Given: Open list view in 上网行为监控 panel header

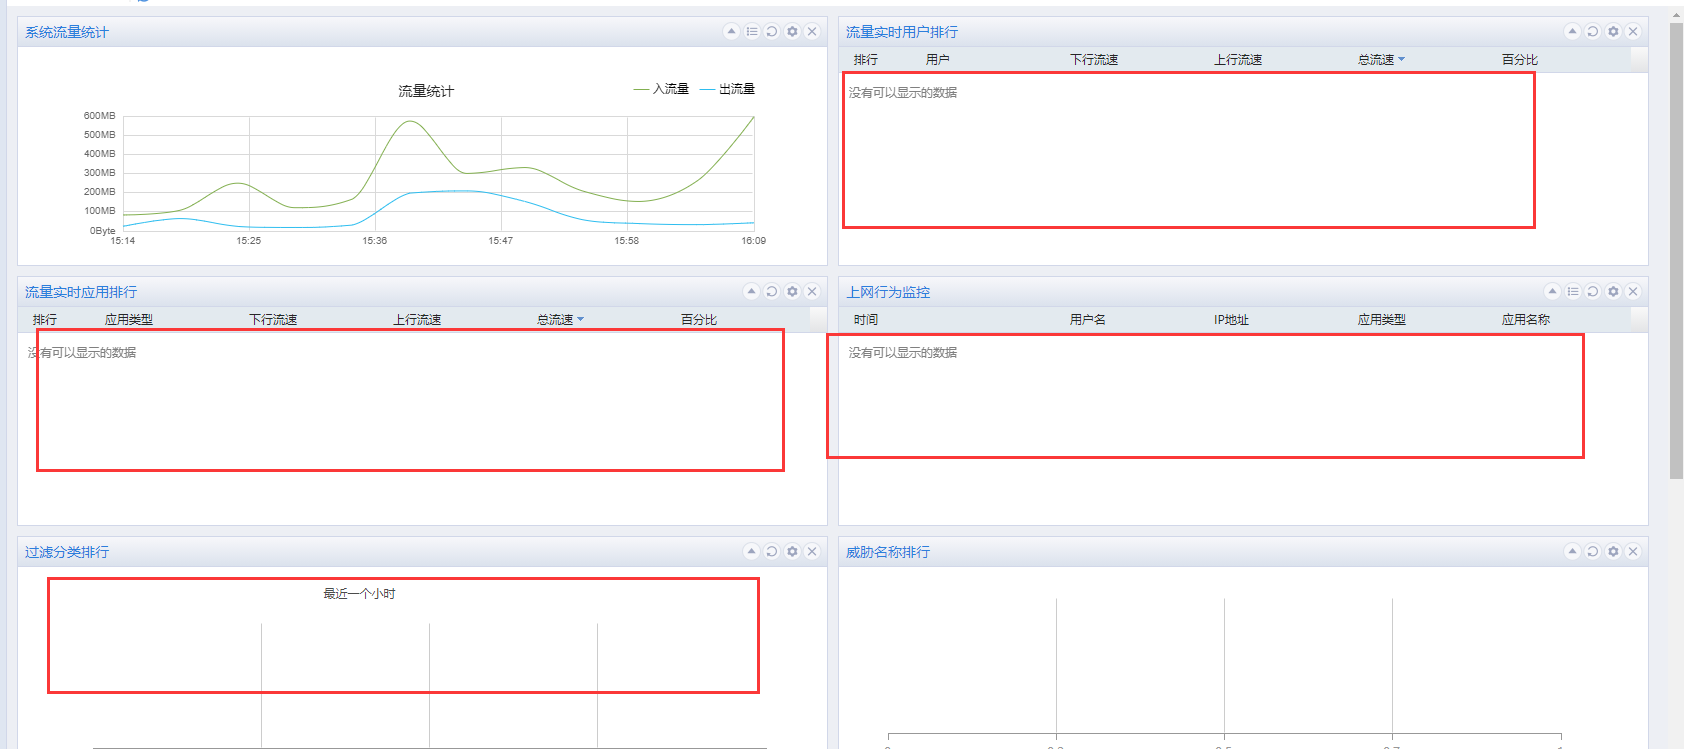Looking at the screenshot, I should [1573, 292].
